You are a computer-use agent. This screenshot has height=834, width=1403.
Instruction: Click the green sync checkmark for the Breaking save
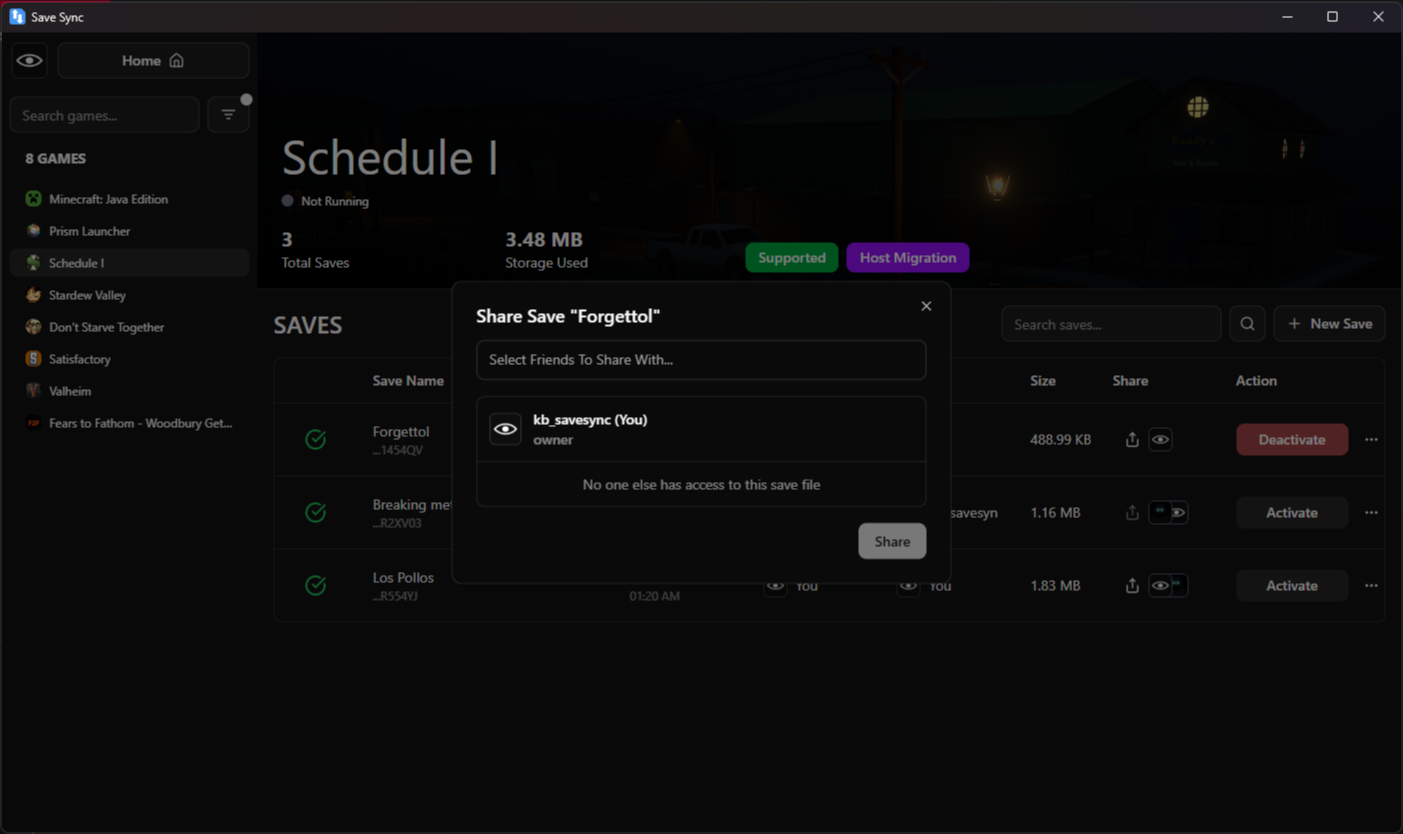(x=315, y=513)
